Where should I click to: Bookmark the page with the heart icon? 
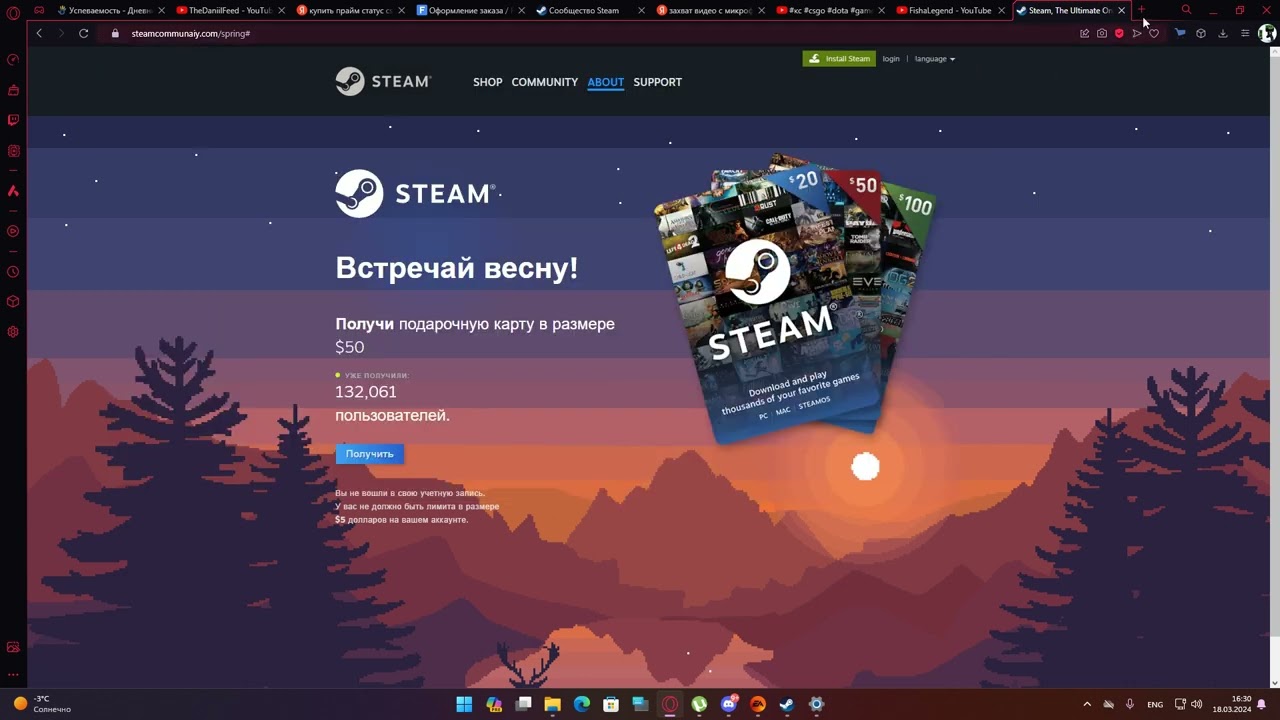[1154, 33]
